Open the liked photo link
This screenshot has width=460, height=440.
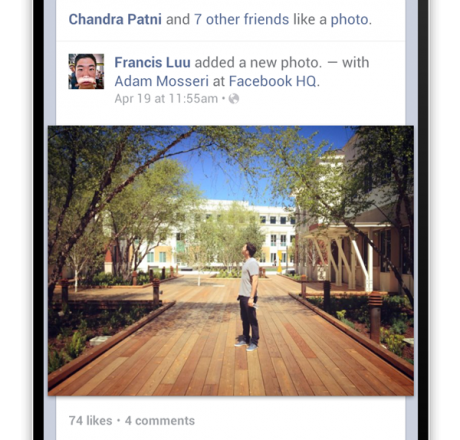click(350, 20)
